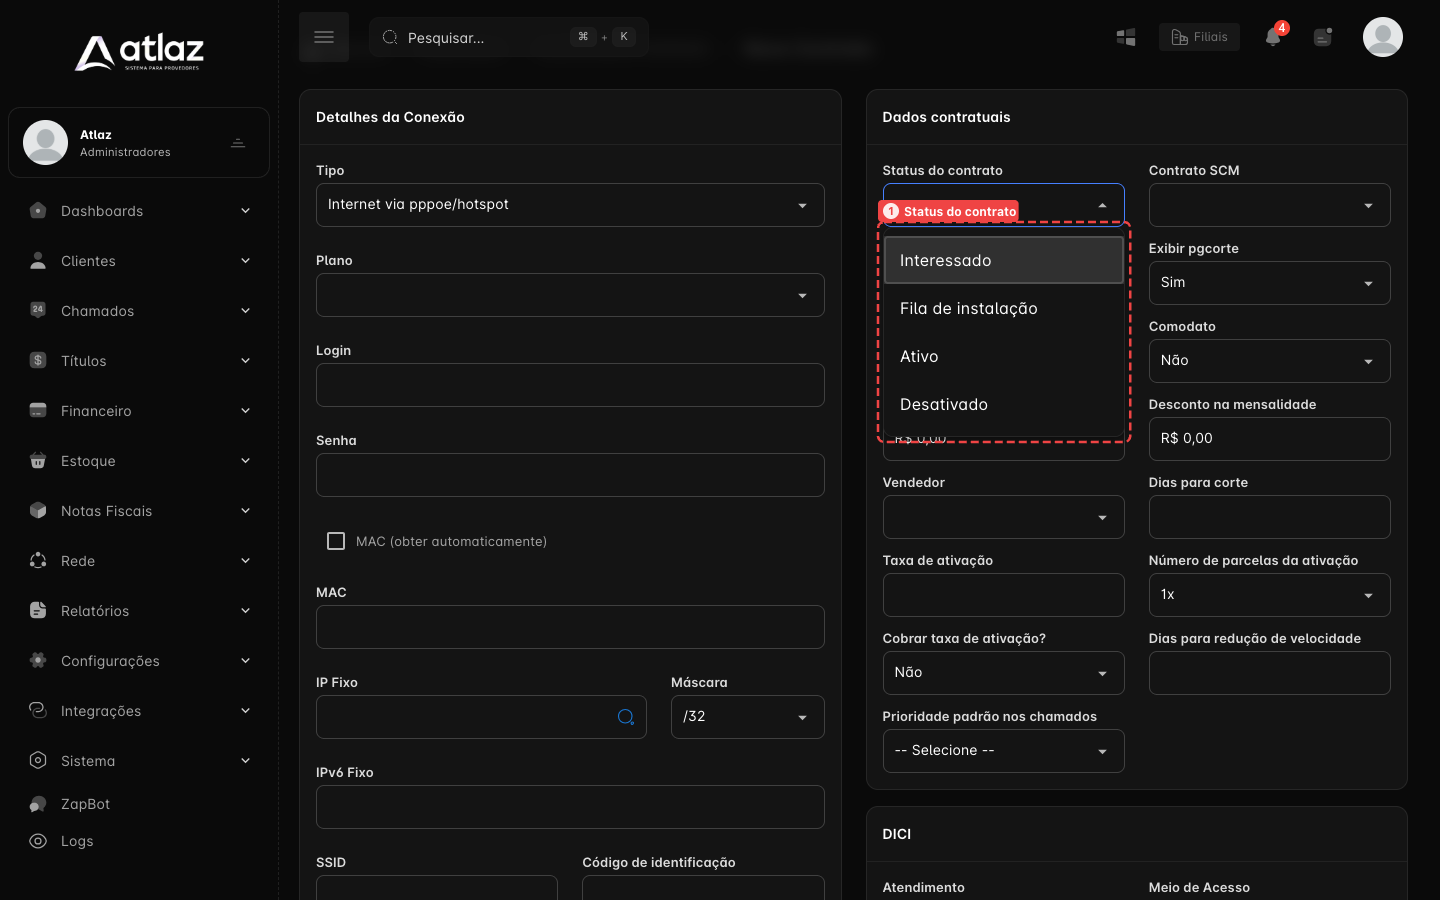Screen dimensions: 1440x900
Task: Click the Relatórios document icon
Action: pyautogui.click(x=38, y=611)
